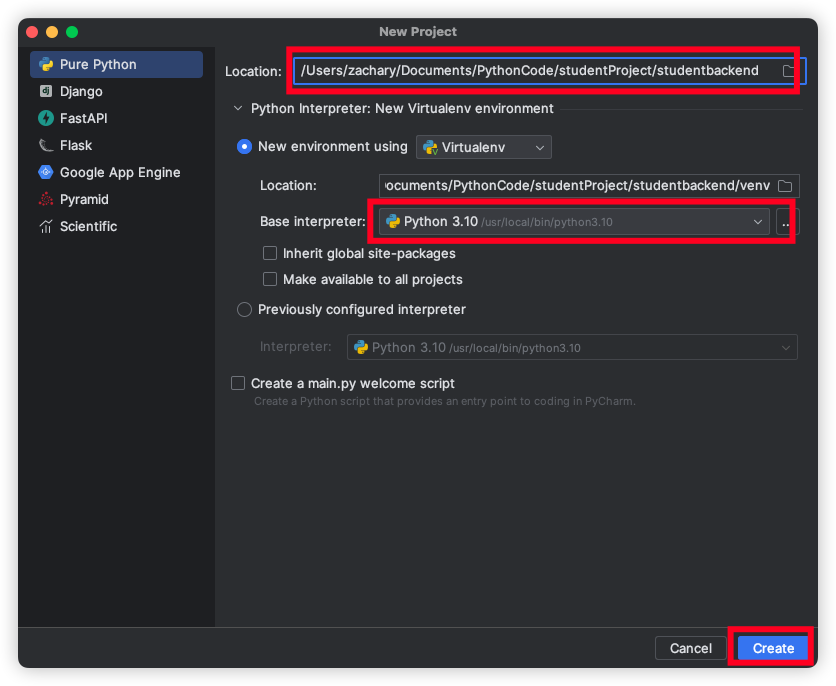The image size is (836, 686).
Task: Select the Django project type
Action: [116, 91]
